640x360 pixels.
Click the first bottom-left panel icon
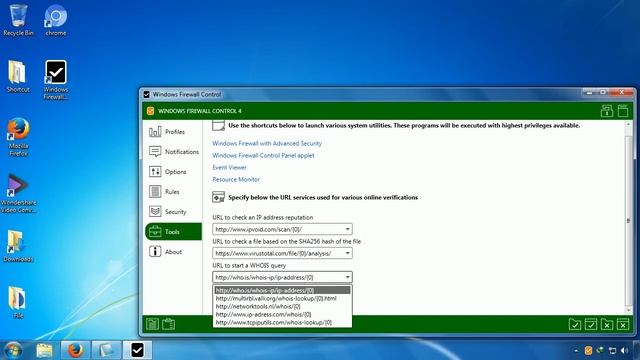point(152,324)
